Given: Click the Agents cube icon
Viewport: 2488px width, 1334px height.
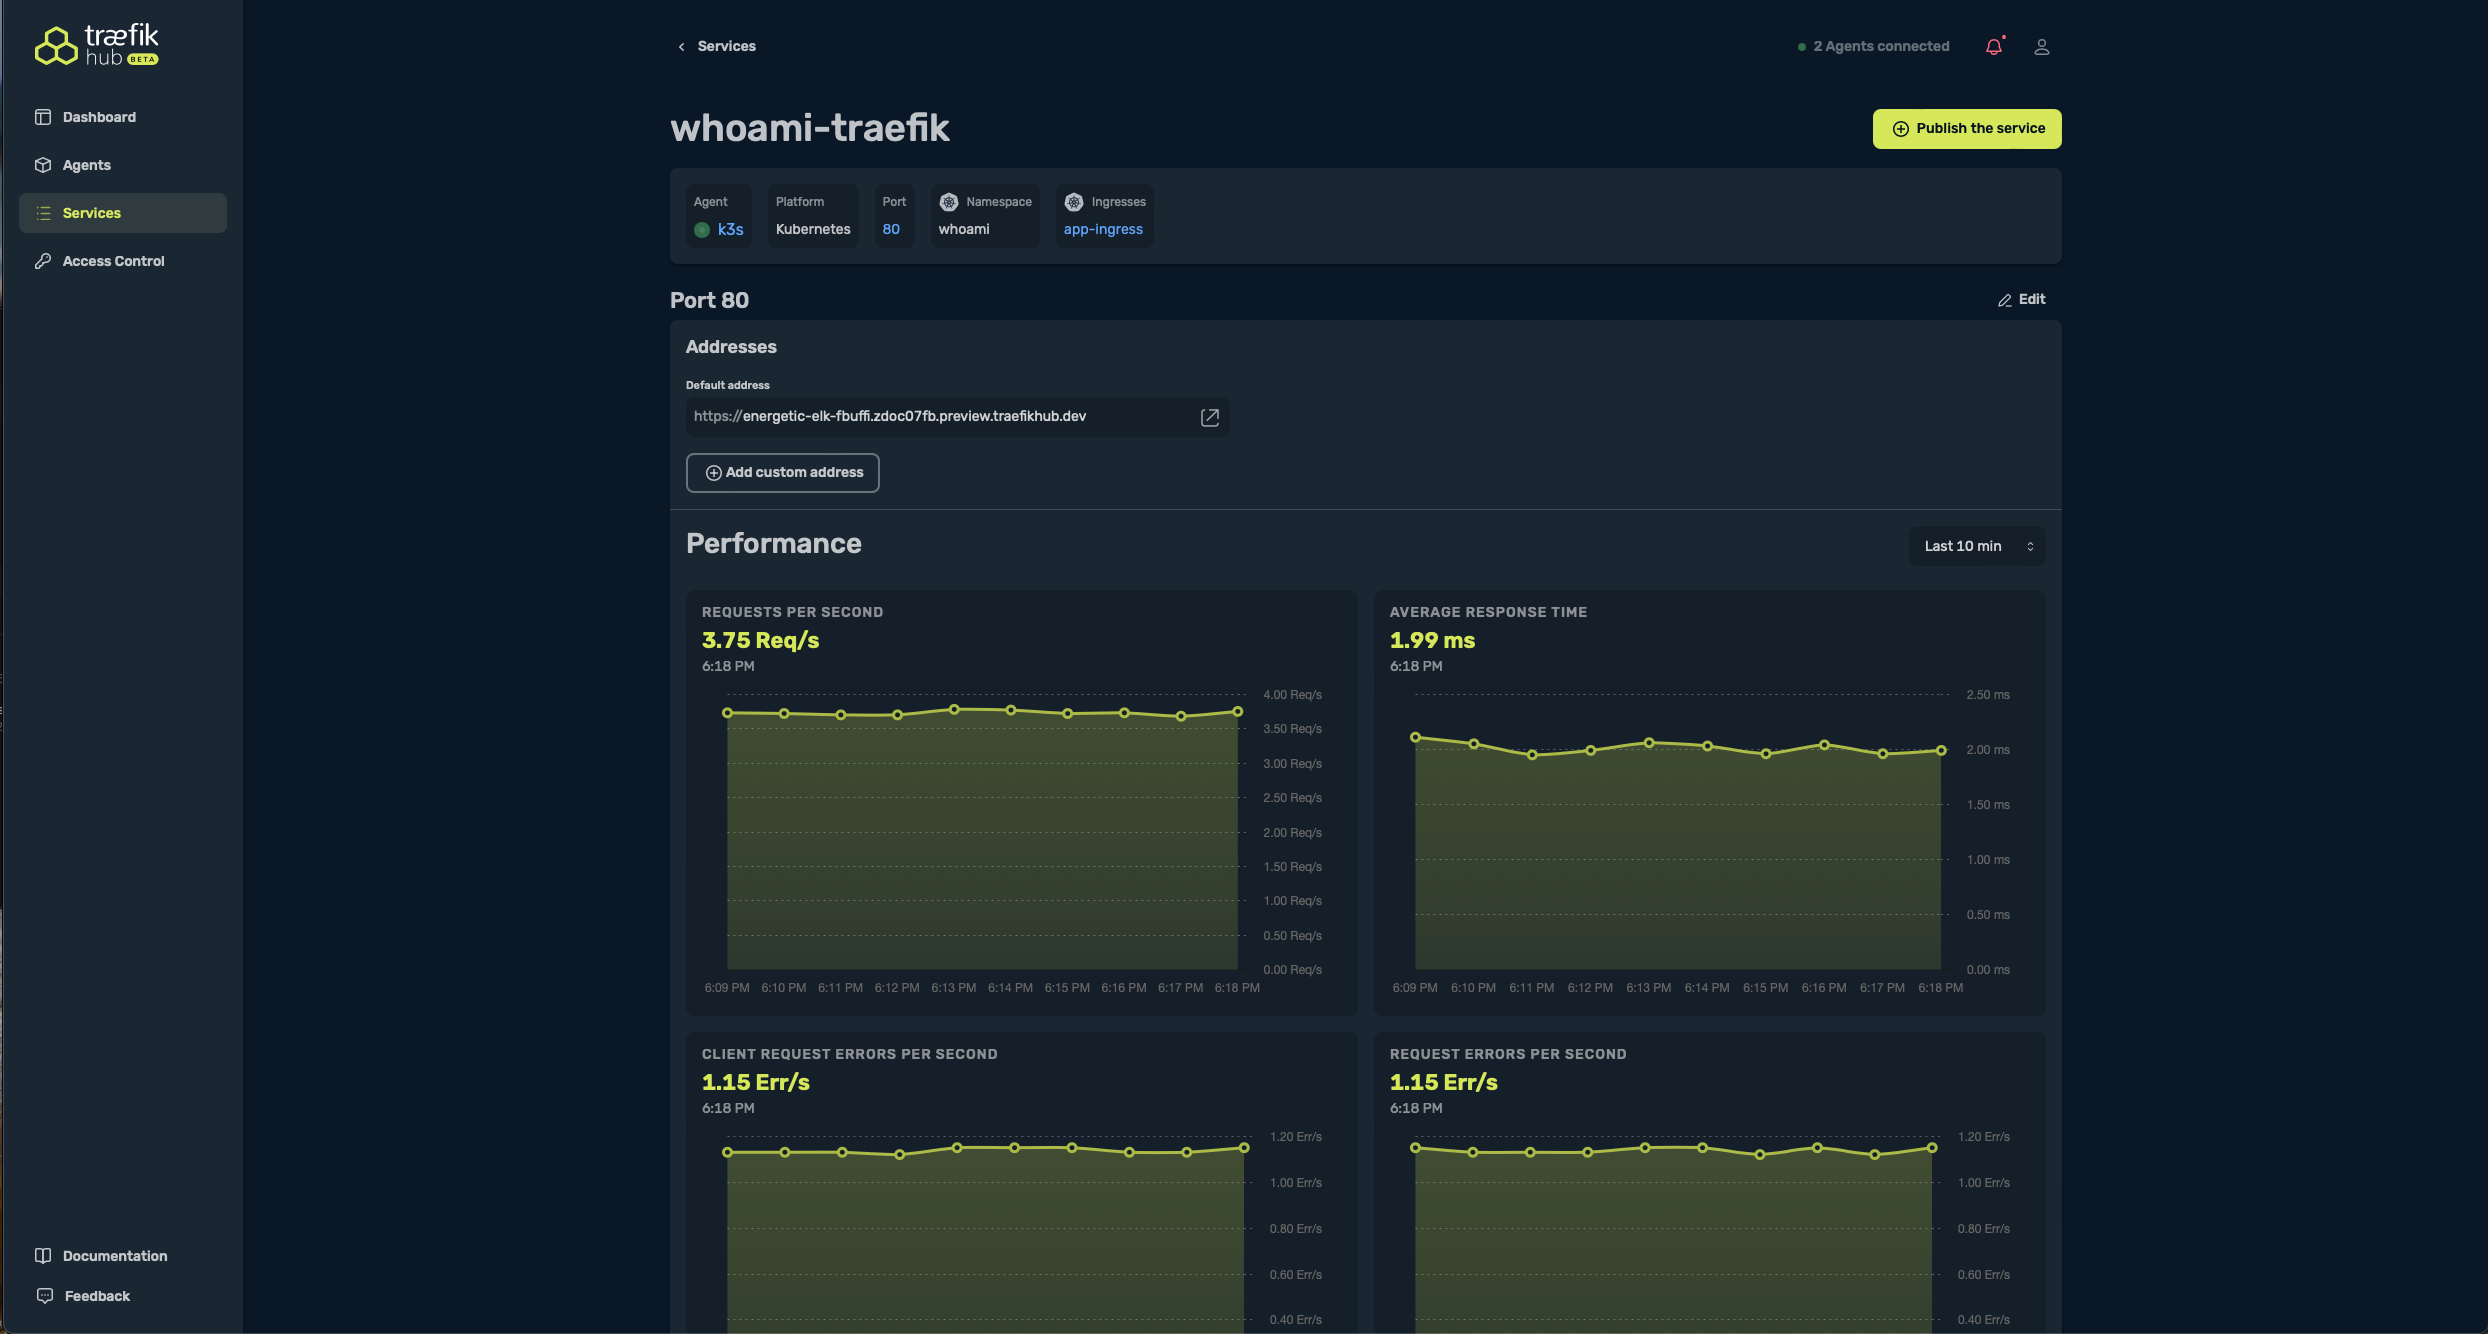Looking at the screenshot, I should click(x=43, y=165).
